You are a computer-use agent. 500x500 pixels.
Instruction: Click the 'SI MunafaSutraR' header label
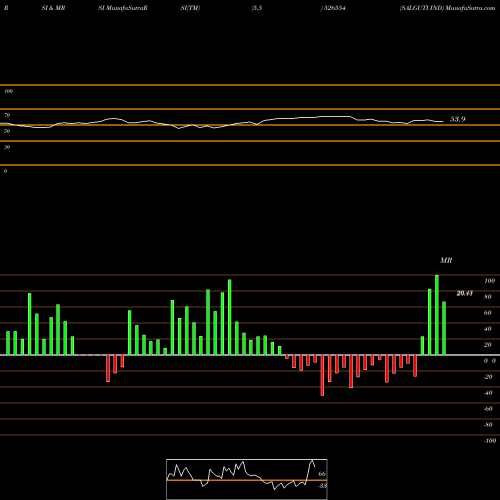pos(123,8)
